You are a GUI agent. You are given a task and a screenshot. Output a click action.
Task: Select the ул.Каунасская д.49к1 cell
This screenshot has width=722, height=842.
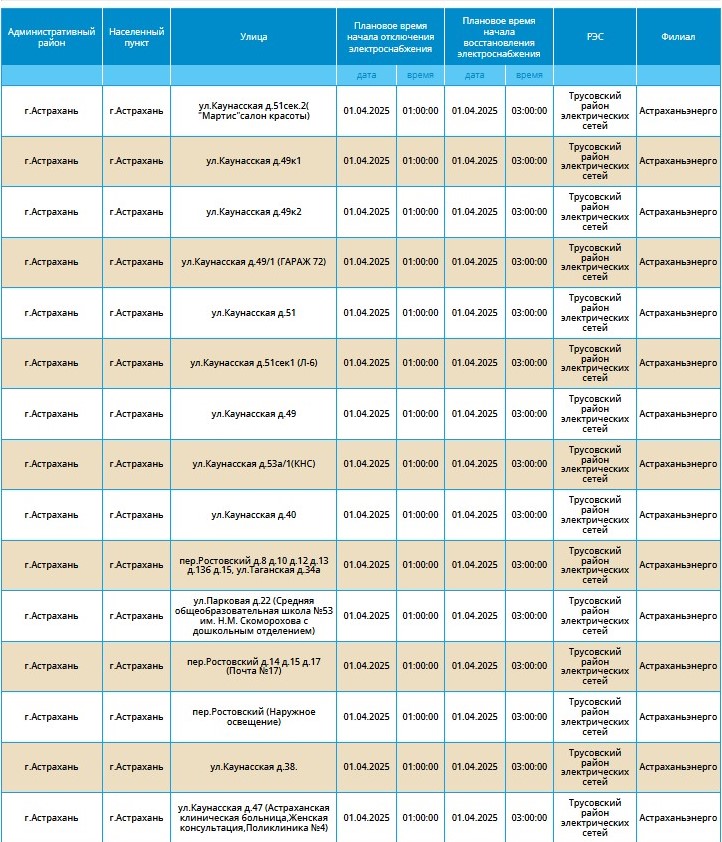[253, 161]
